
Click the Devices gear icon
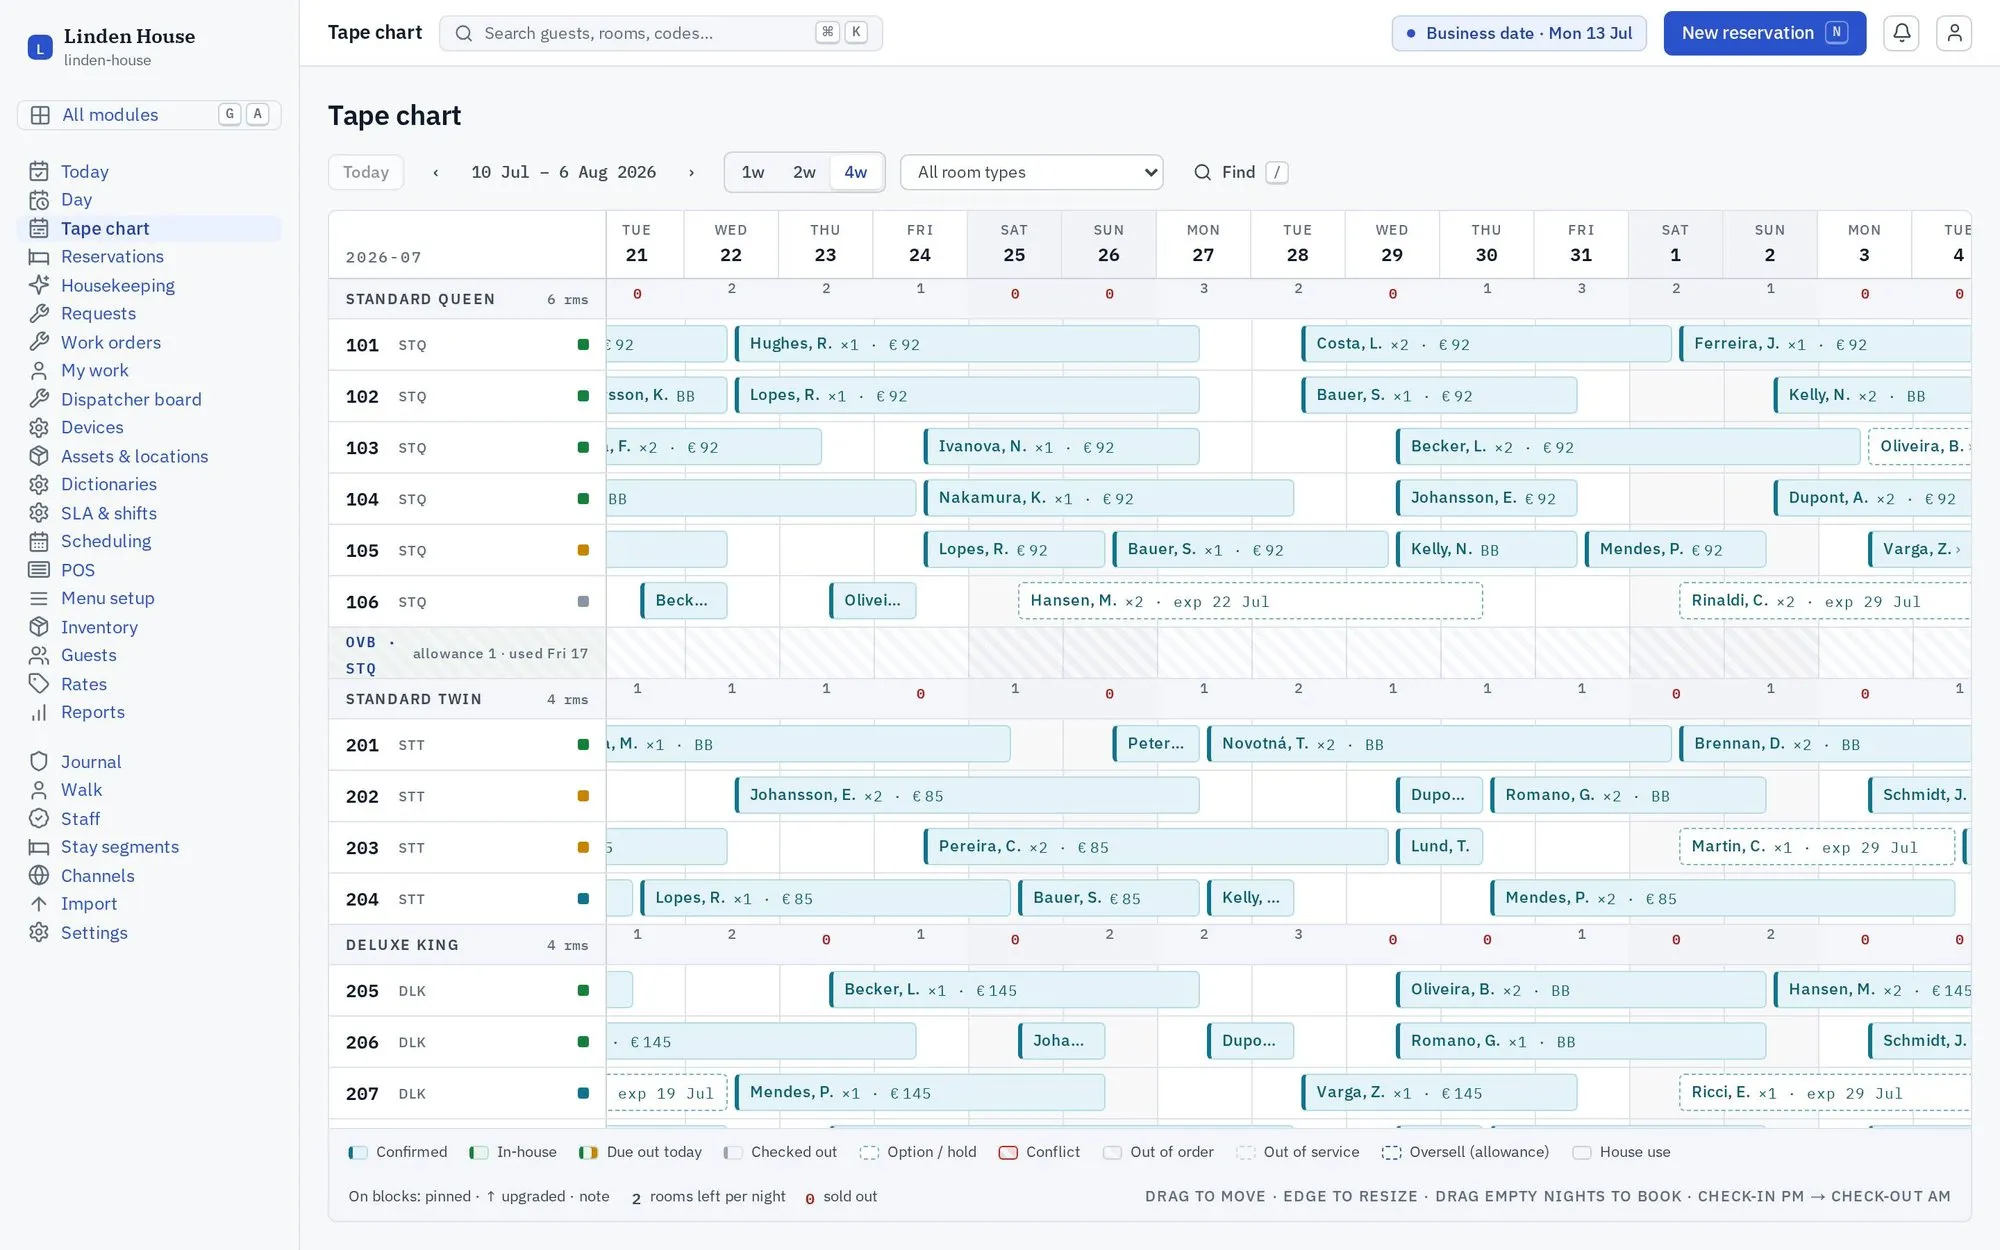(39, 427)
